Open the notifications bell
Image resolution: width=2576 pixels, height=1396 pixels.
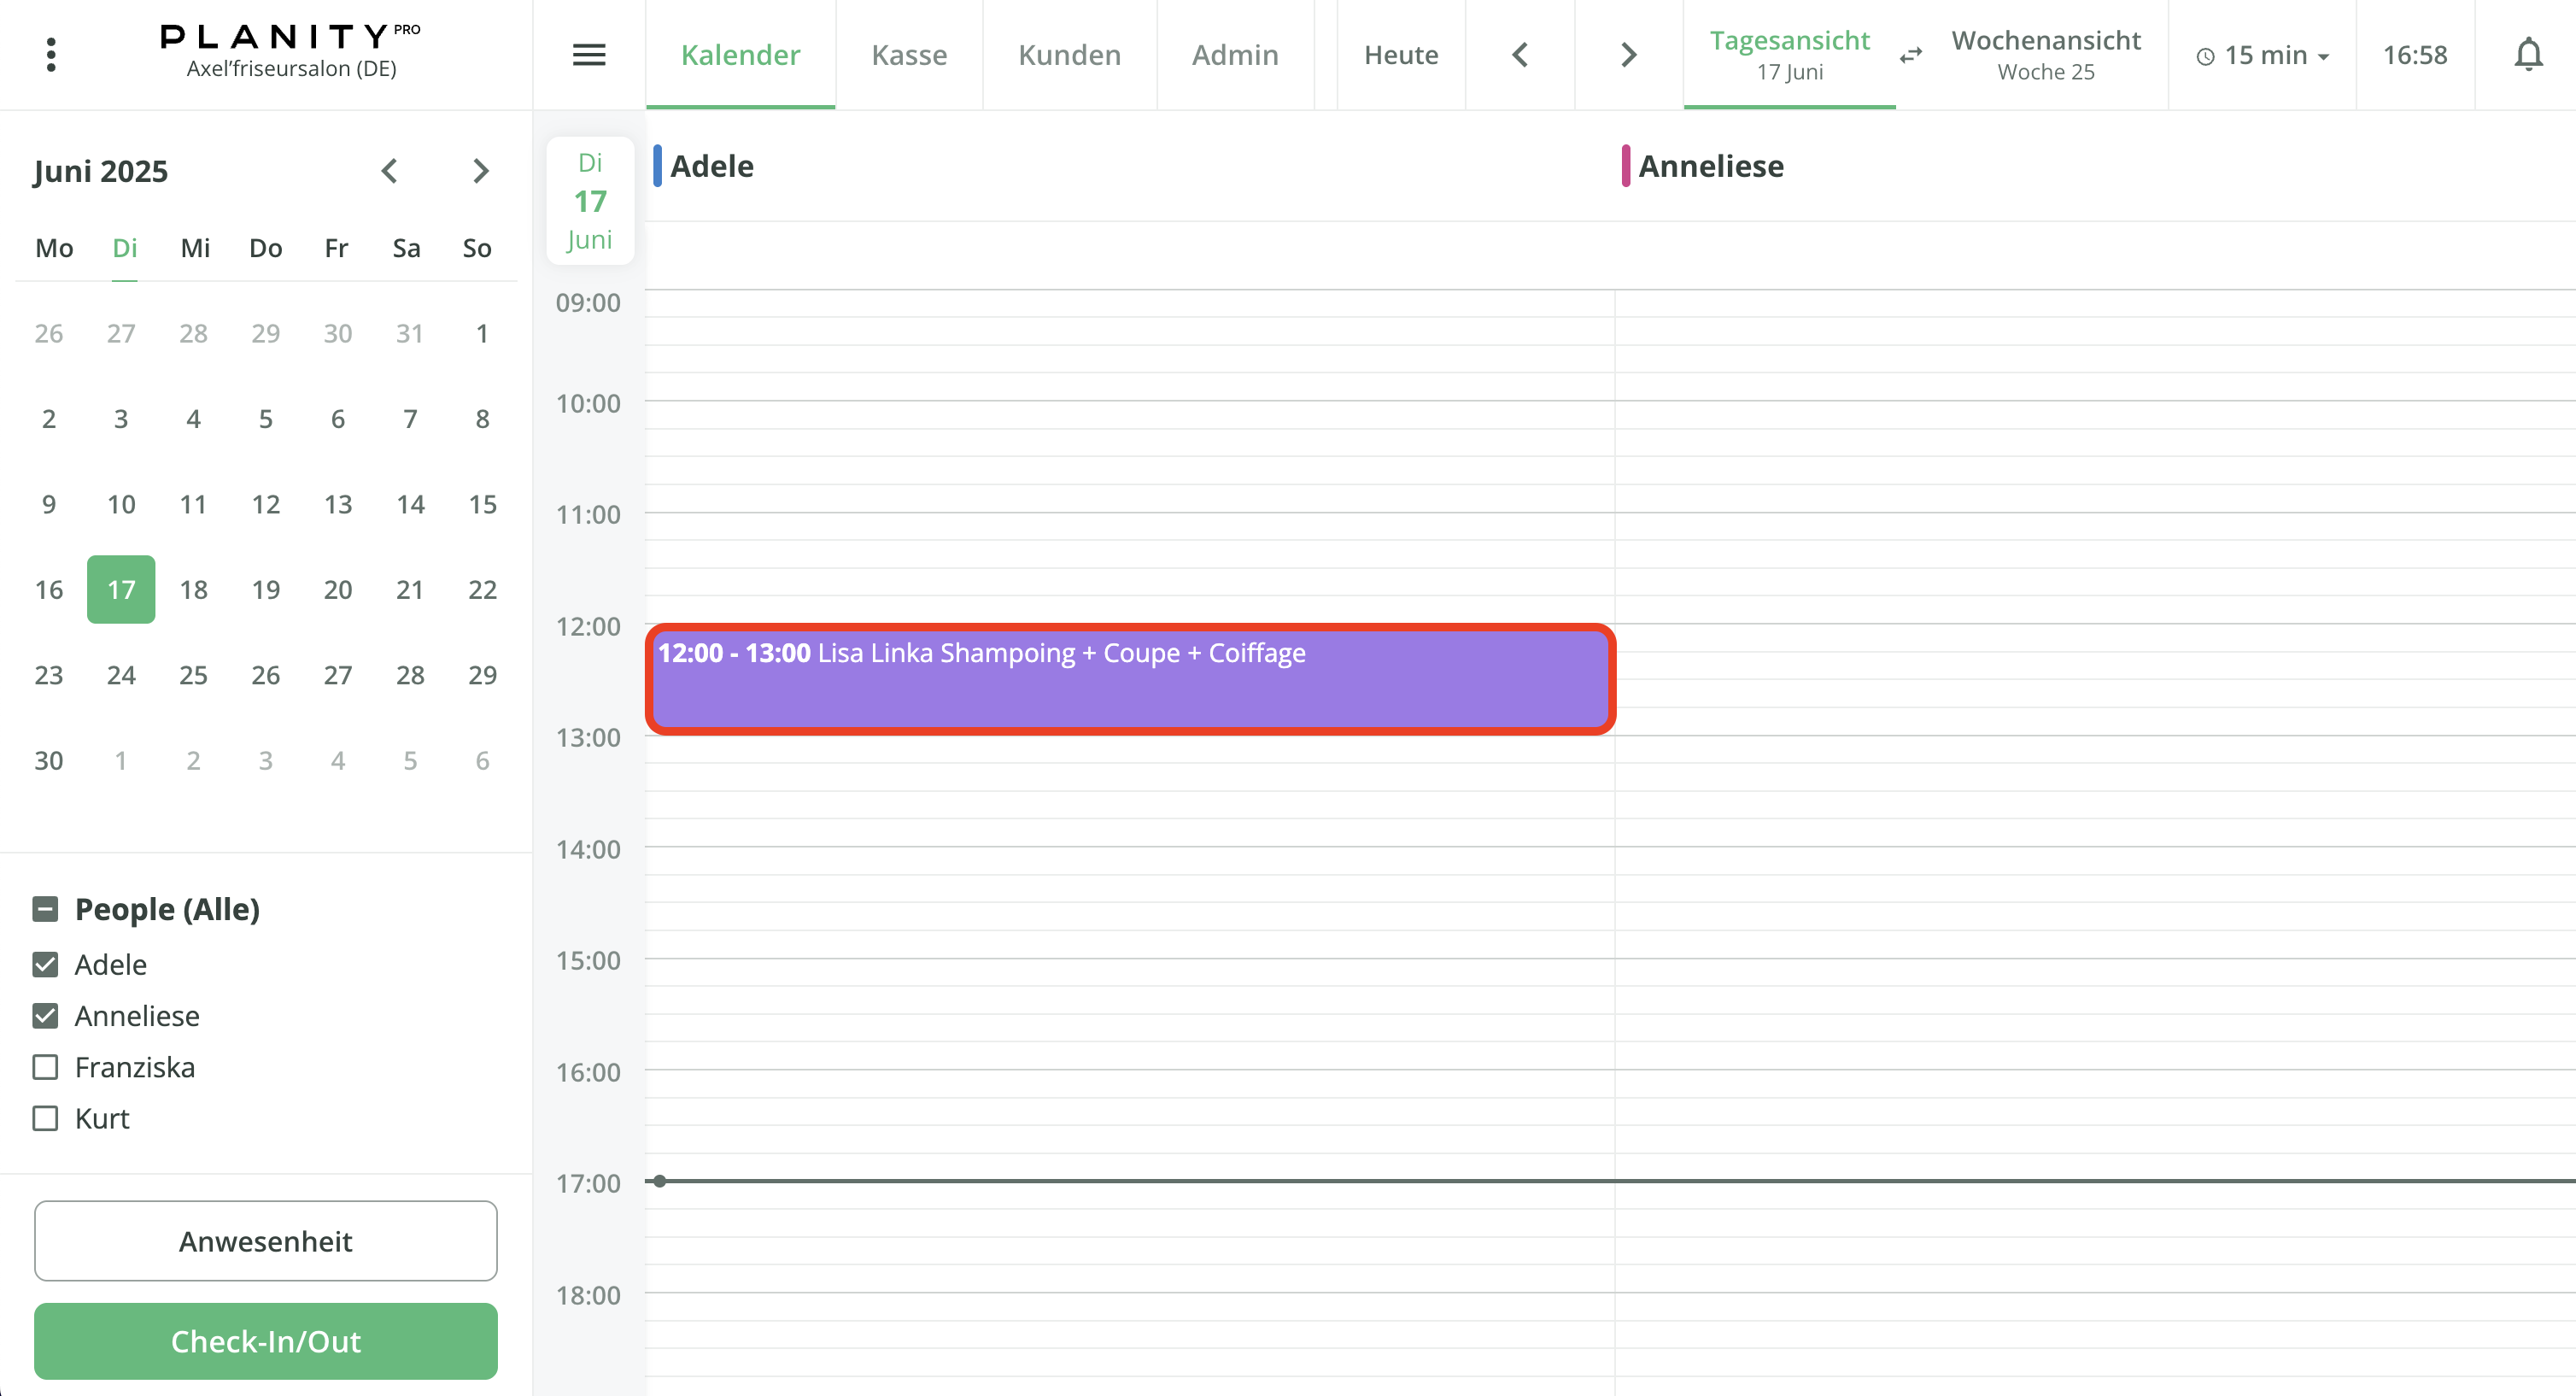[2527, 54]
